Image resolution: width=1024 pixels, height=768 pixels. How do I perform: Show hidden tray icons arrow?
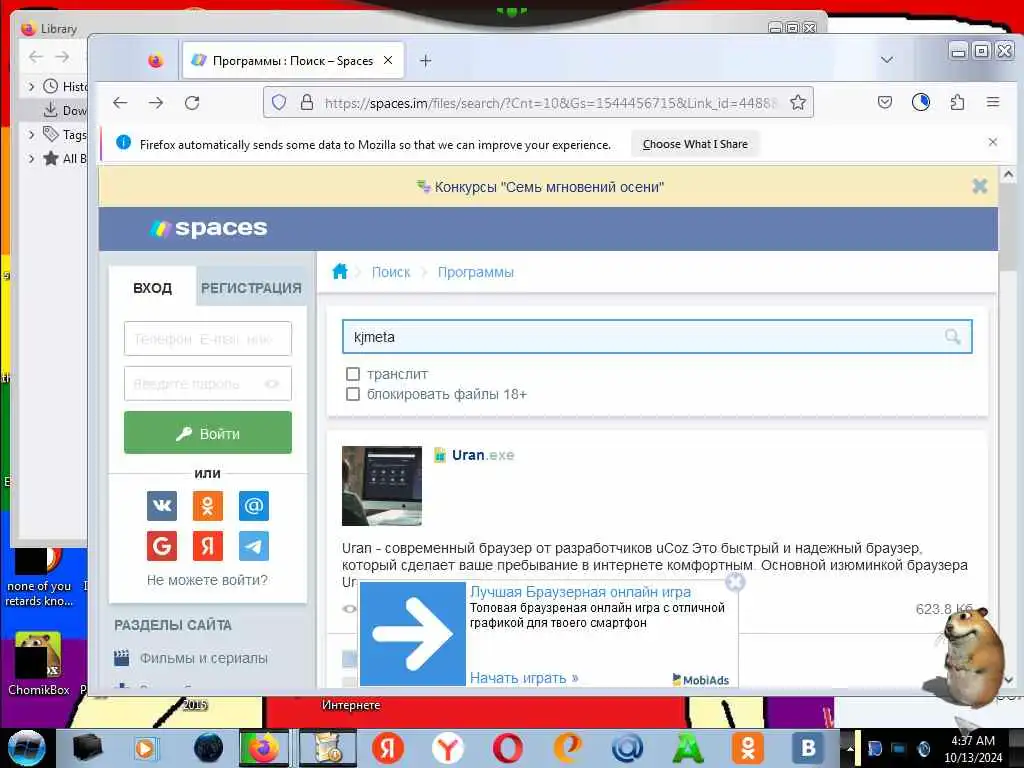coord(850,748)
